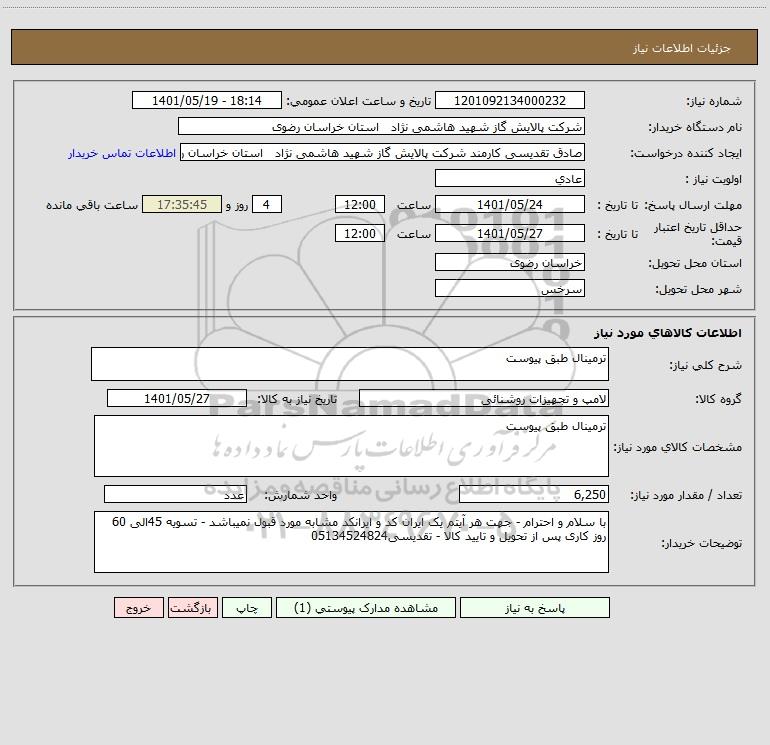Click the جزئیات اطلاعات نیاز header title
The height and width of the screenshot is (745, 770).
click(x=682, y=48)
